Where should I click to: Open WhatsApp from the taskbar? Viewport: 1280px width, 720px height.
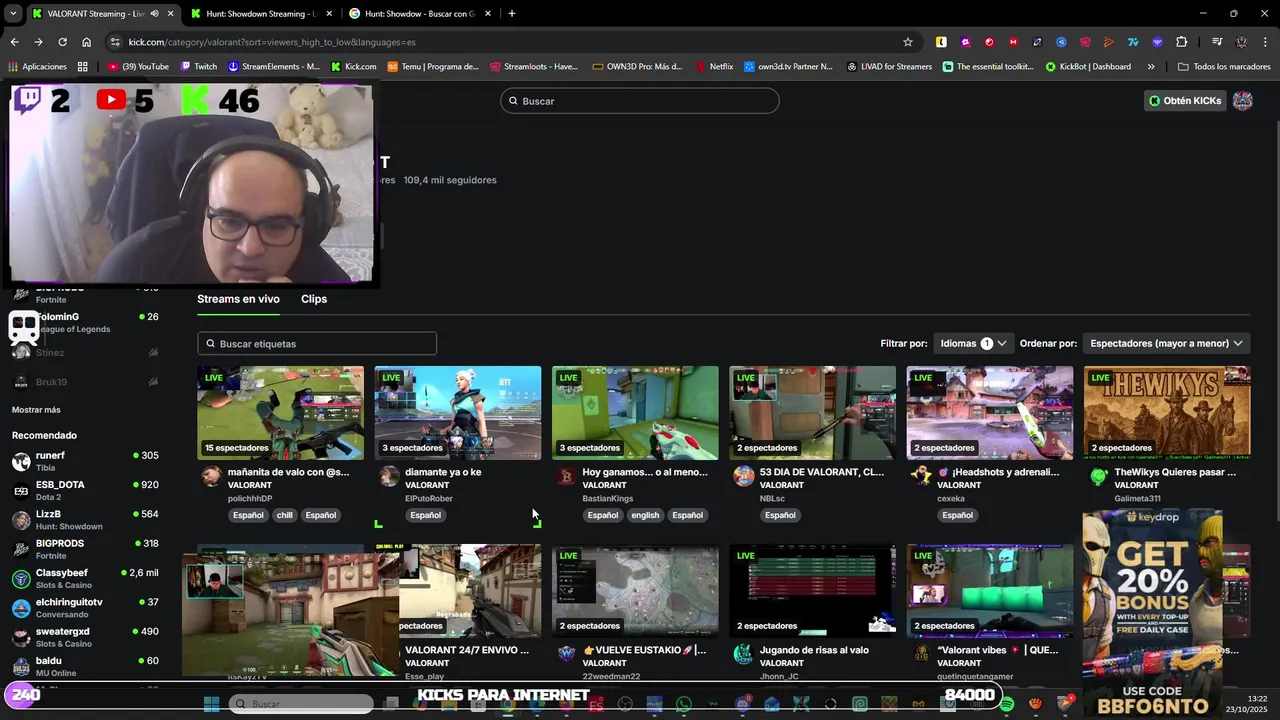click(684, 704)
